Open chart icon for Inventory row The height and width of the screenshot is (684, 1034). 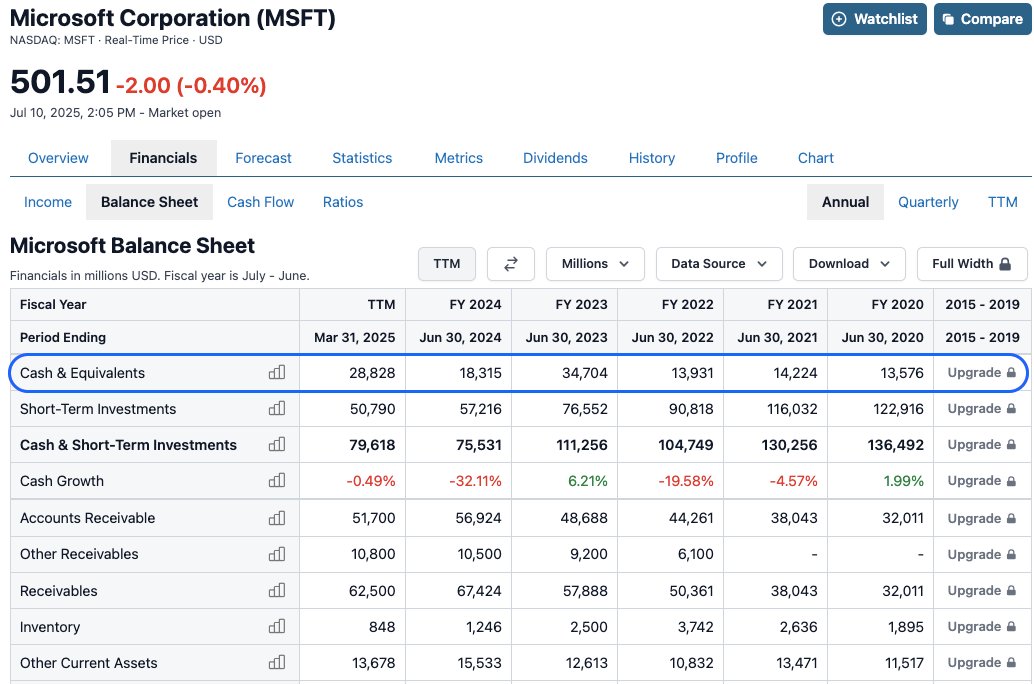point(277,626)
